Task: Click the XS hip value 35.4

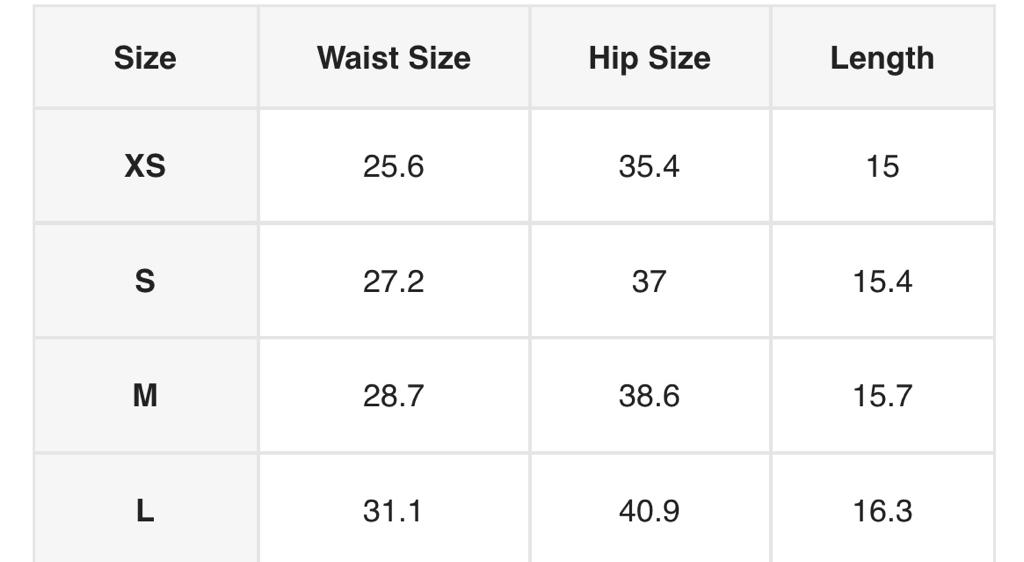Action: (x=649, y=166)
